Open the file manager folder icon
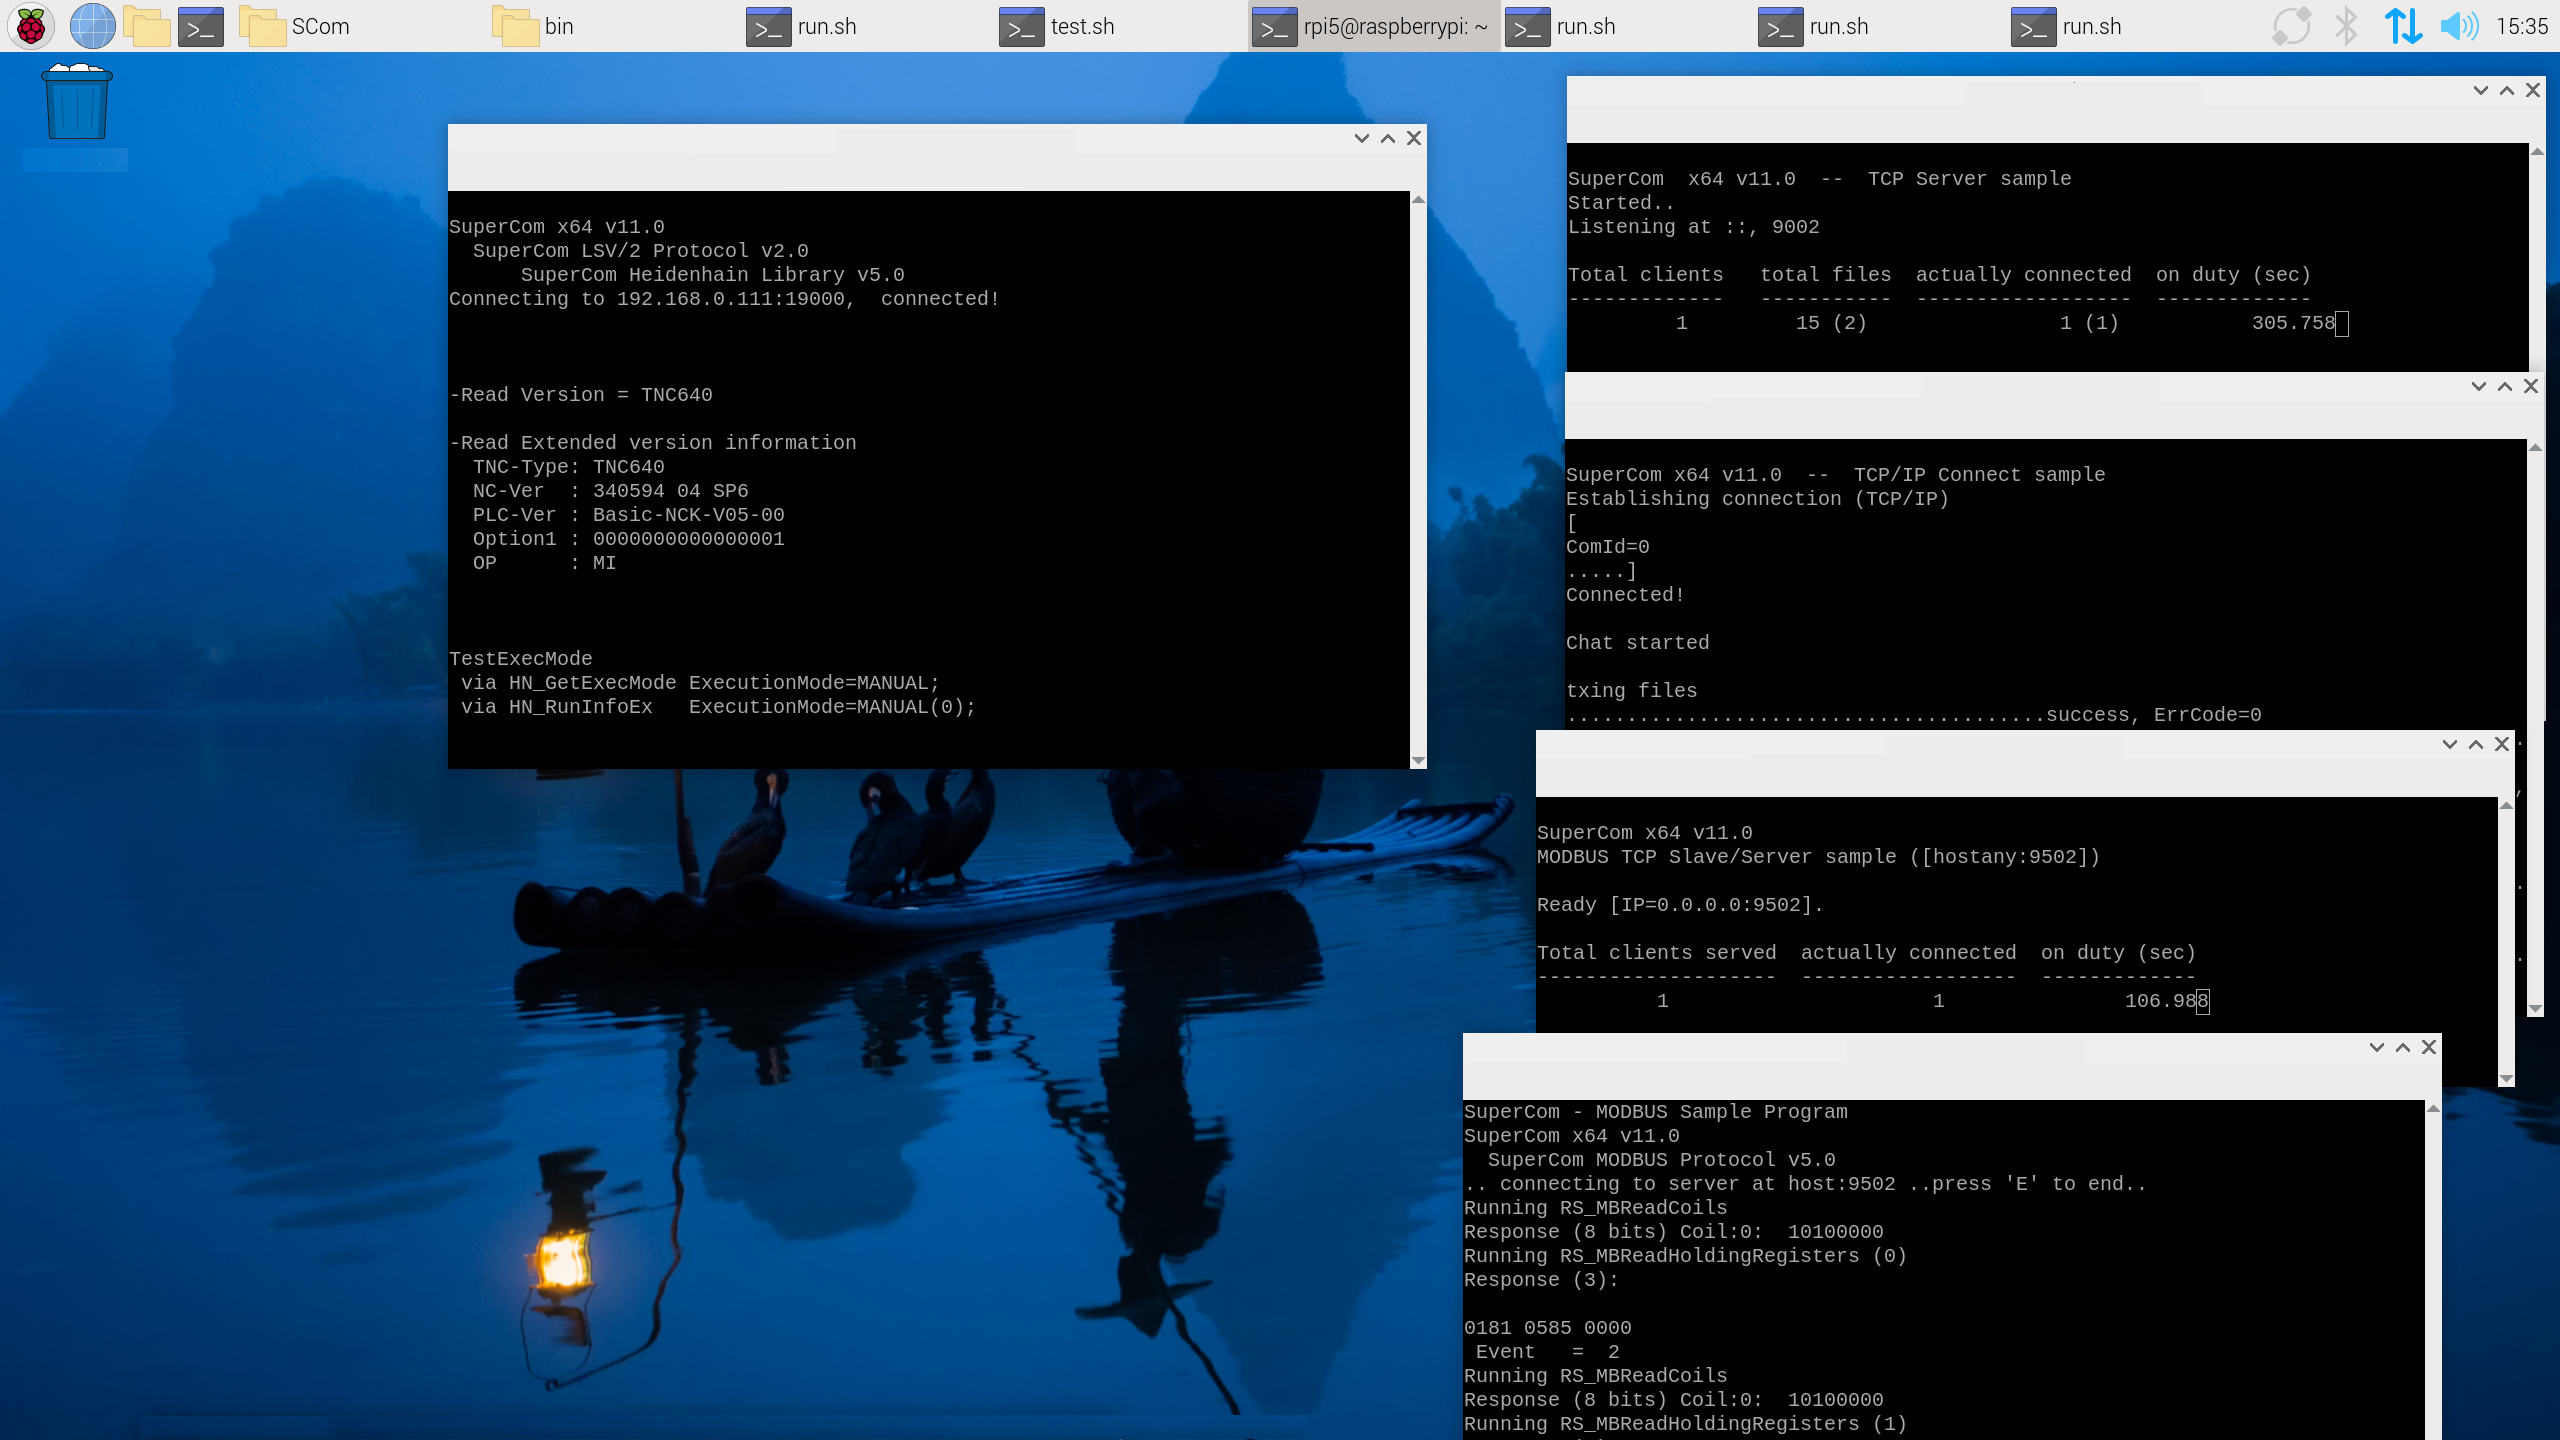2560x1440 pixels. 146,26
